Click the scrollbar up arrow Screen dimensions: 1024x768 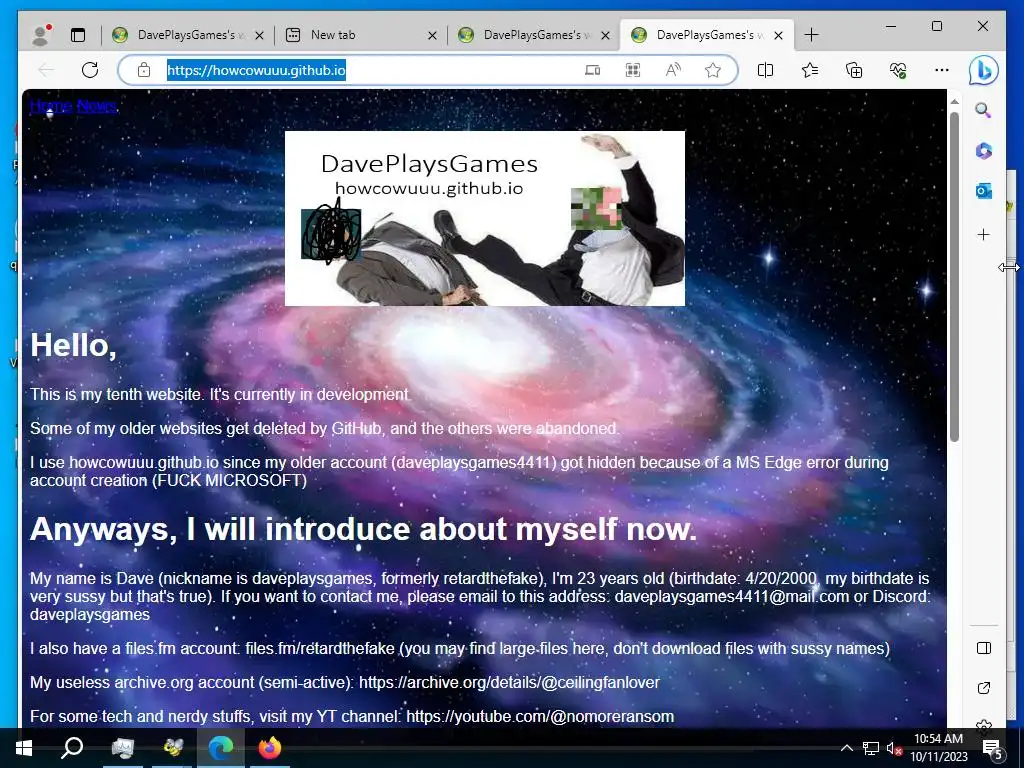click(954, 101)
